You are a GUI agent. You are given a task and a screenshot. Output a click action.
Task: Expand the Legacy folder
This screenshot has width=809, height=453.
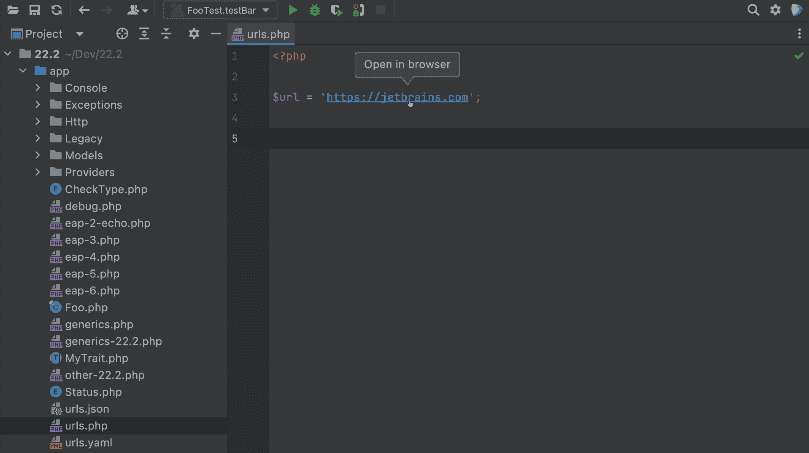tap(38, 138)
